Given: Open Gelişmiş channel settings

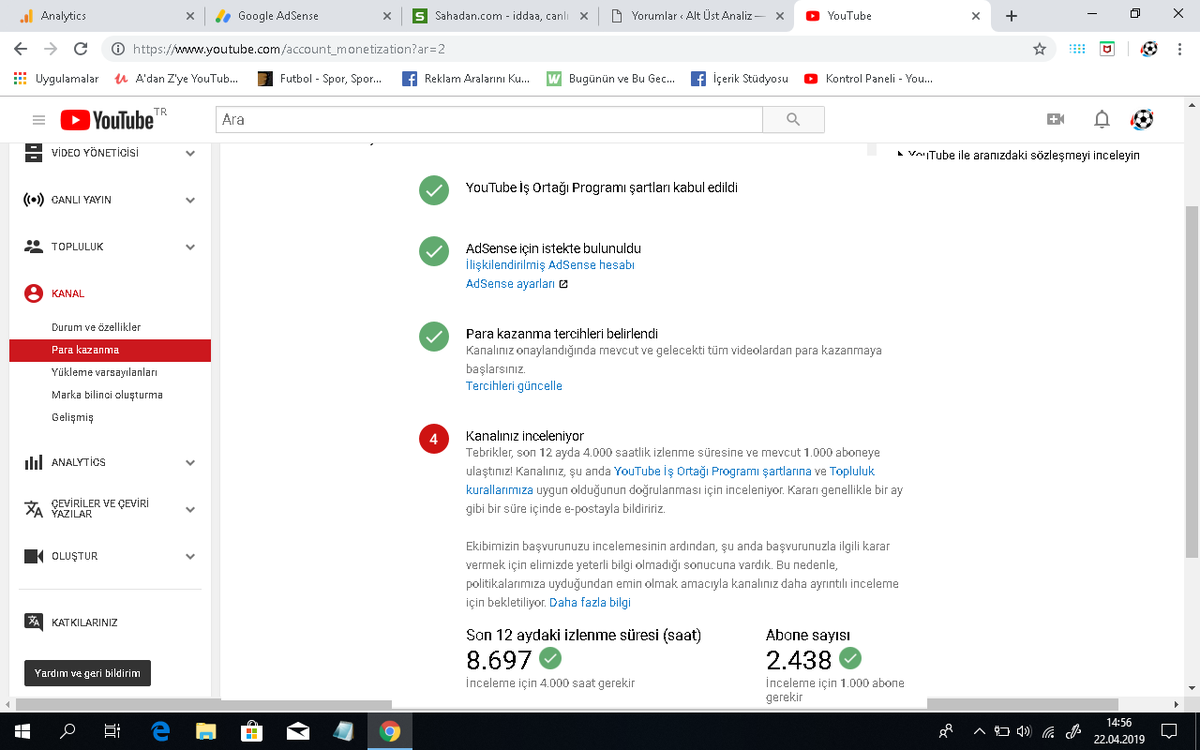Looking at the screenshot, I should click(72, 417).
